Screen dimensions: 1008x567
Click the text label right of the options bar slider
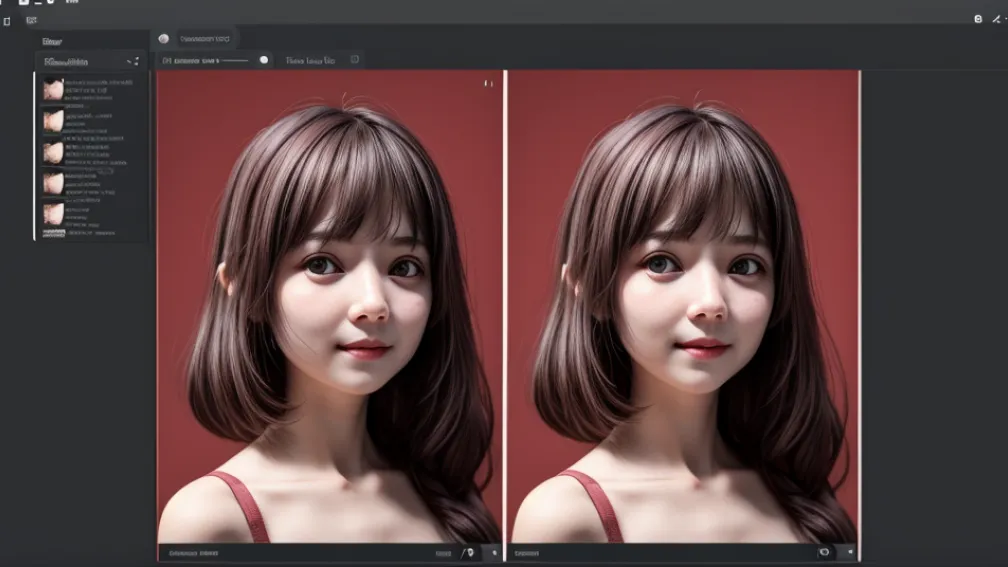tap(309, 60)
